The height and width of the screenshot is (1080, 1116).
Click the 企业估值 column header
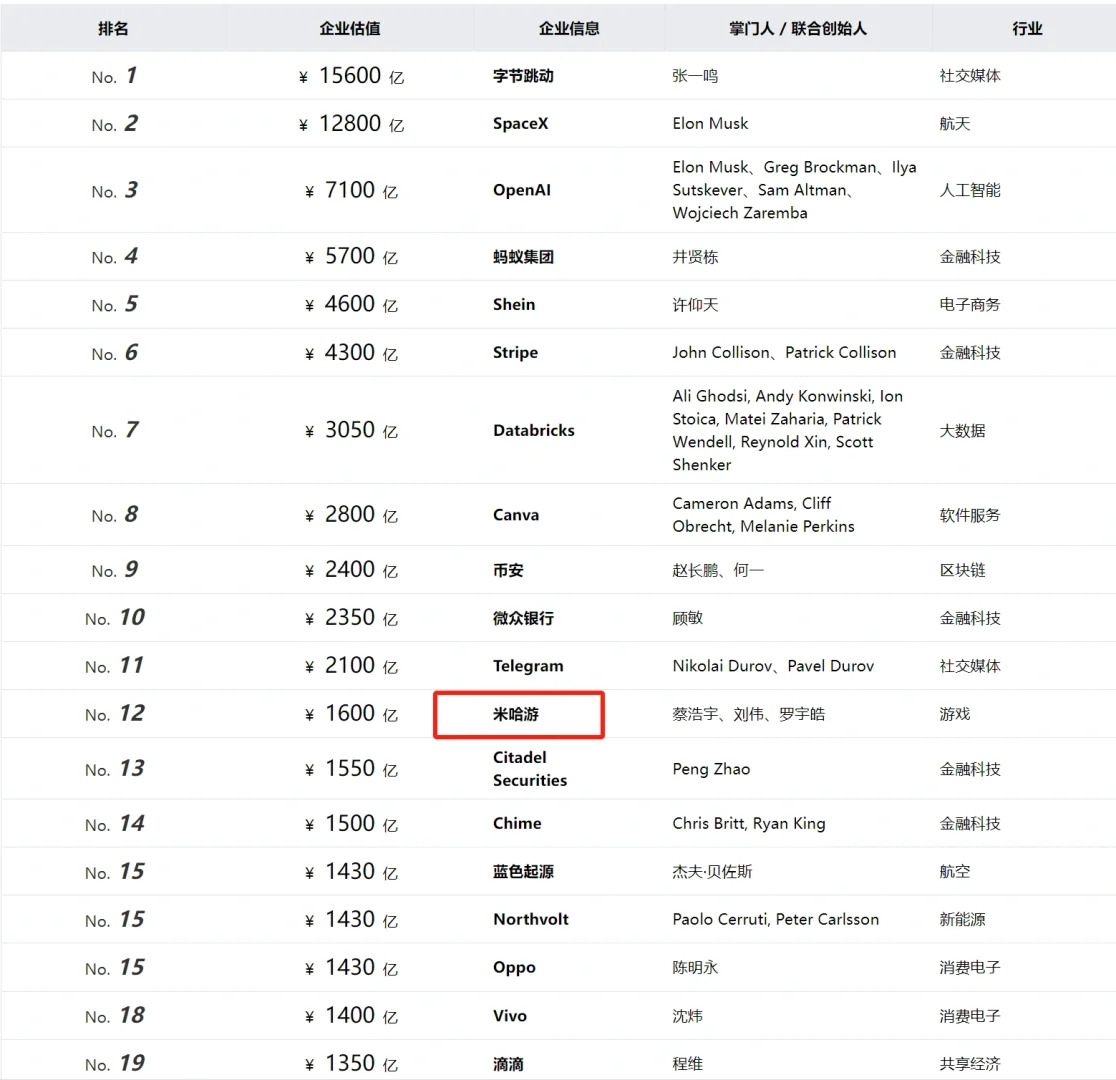(350, 29)
